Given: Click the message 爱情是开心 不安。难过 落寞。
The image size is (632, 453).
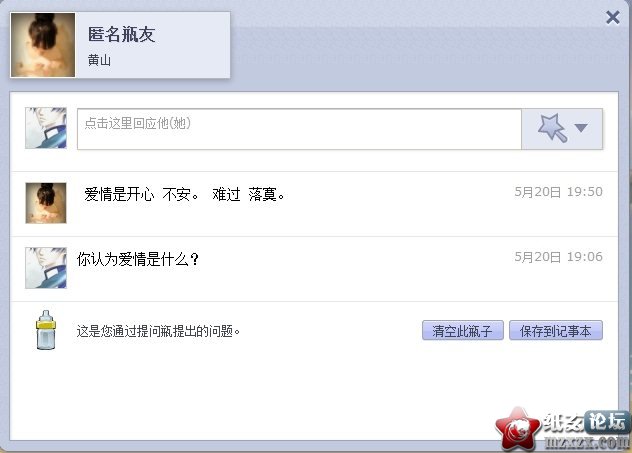Looking at the screenshot, I should tap(185, 195).
